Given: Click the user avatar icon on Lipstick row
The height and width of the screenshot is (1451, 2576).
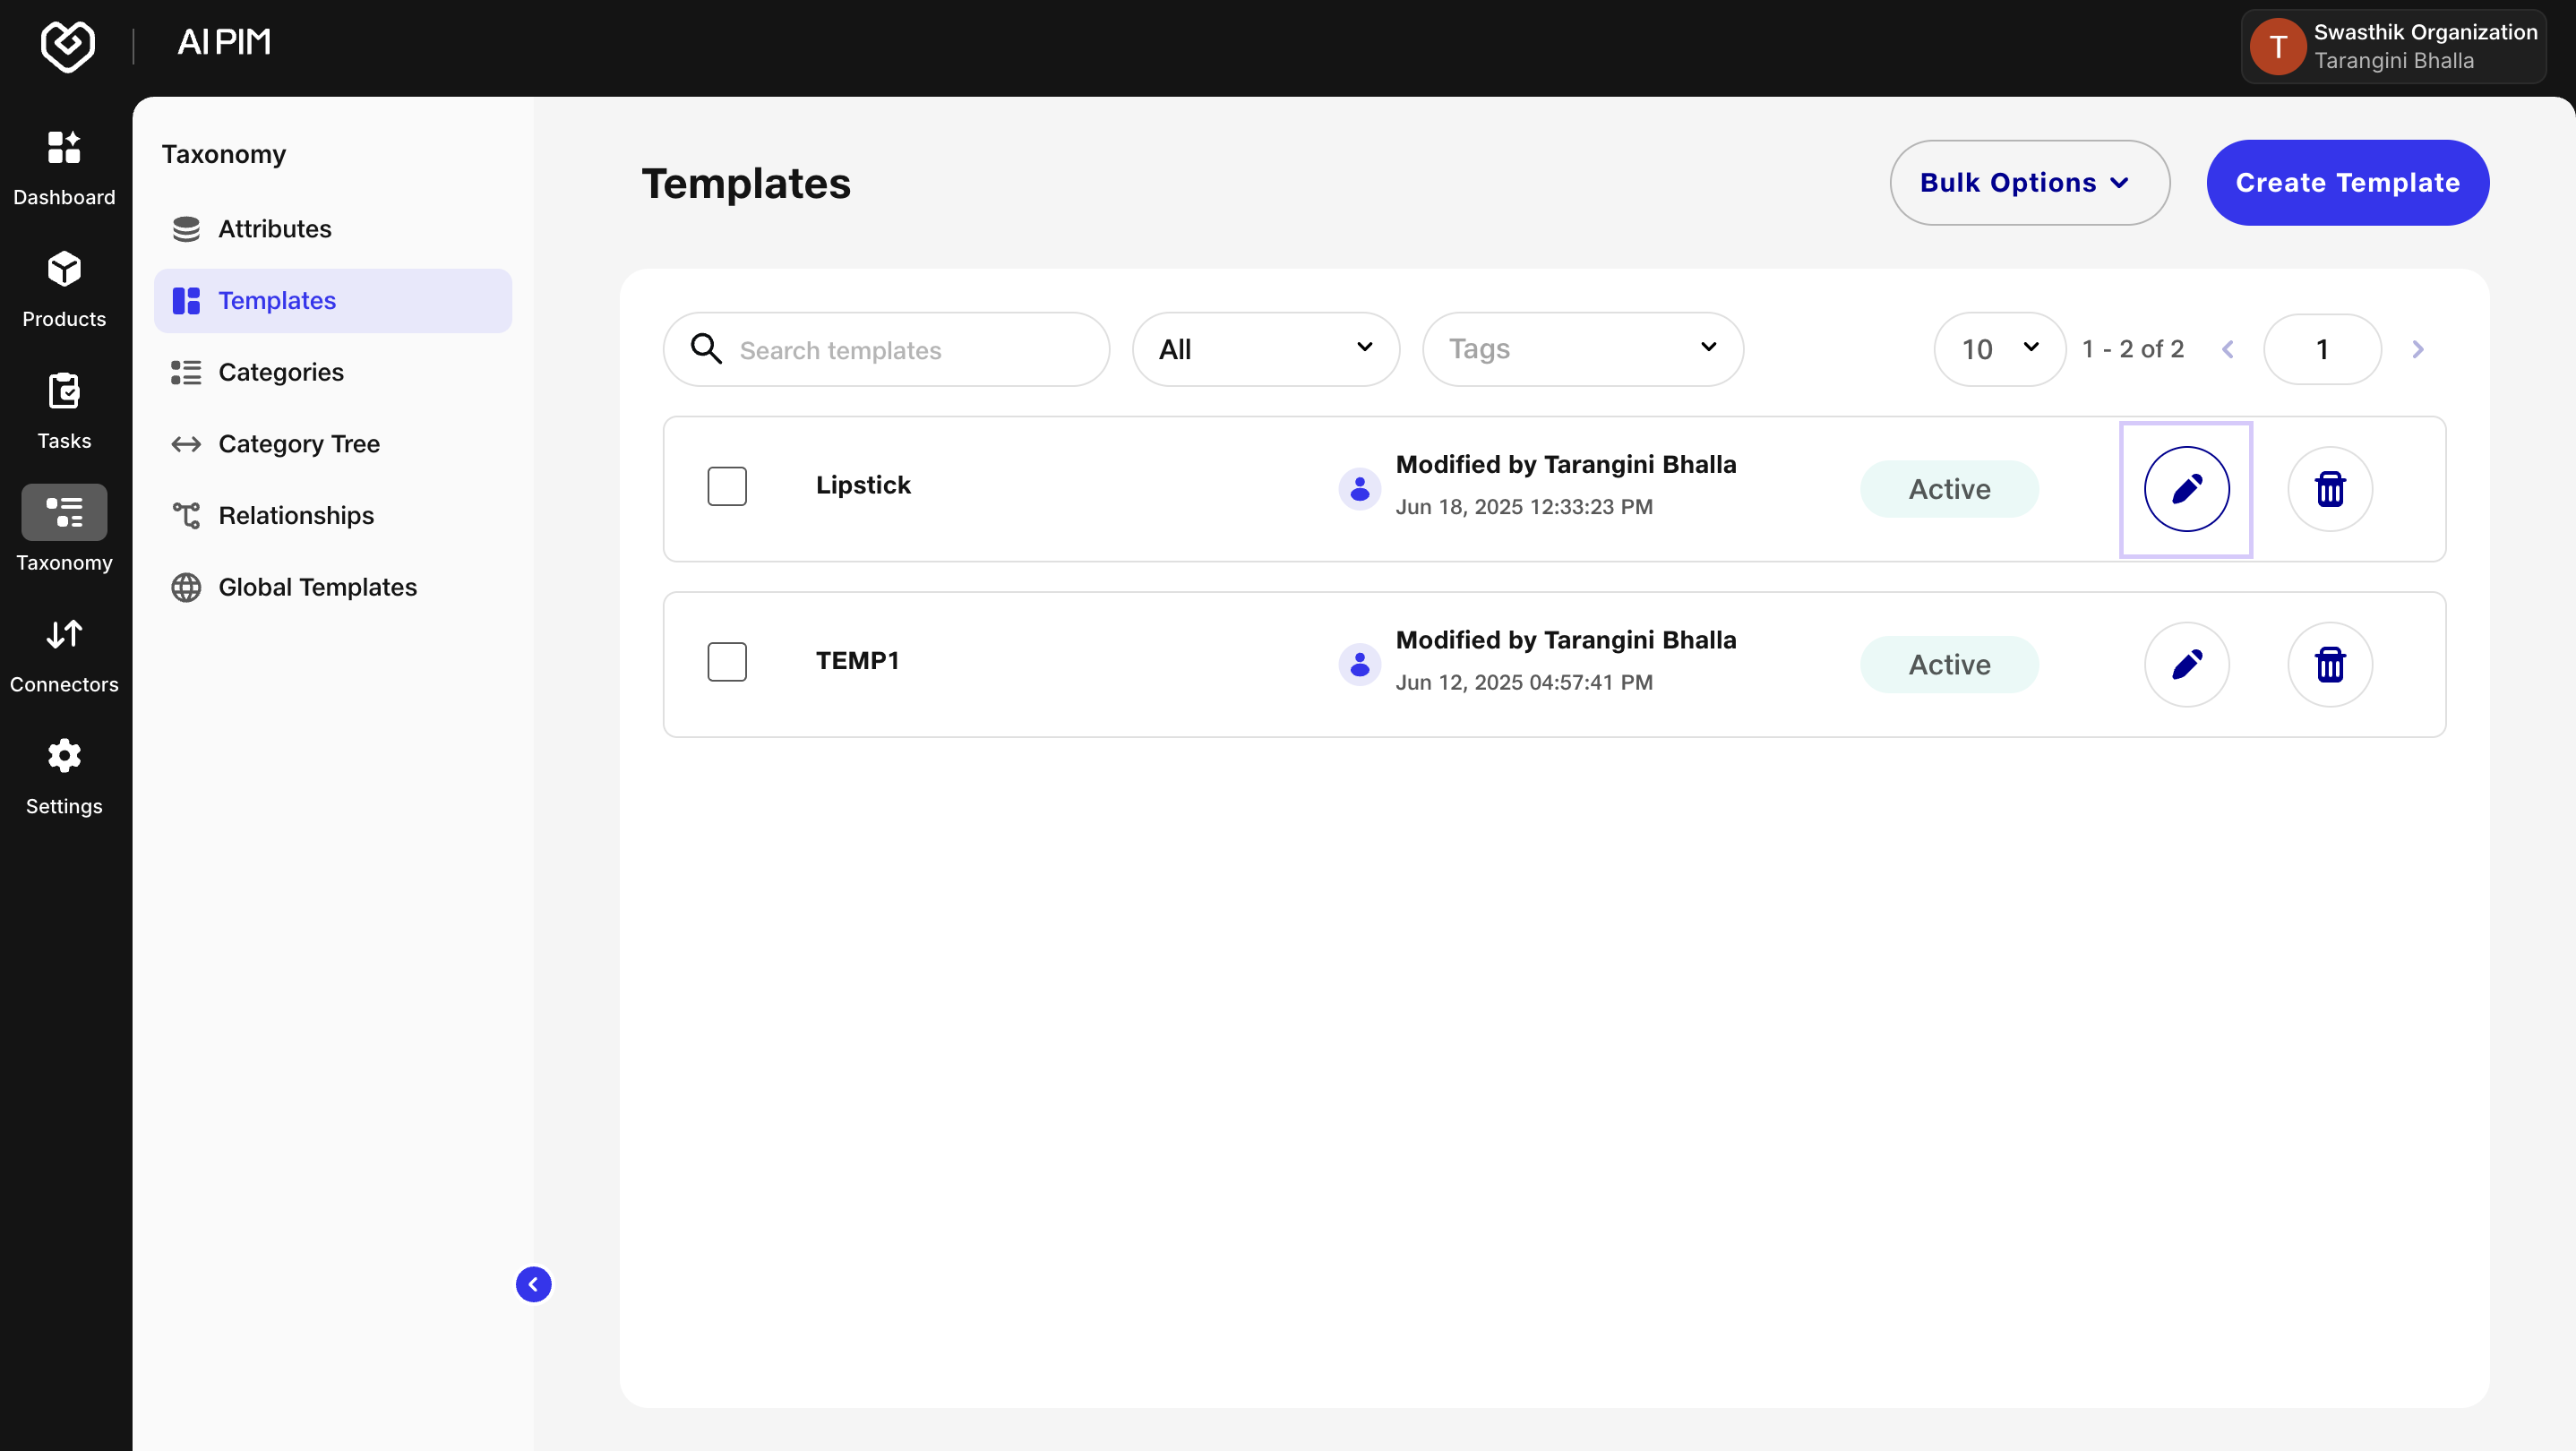Looking at the screenshot, I should point(1359,489).
